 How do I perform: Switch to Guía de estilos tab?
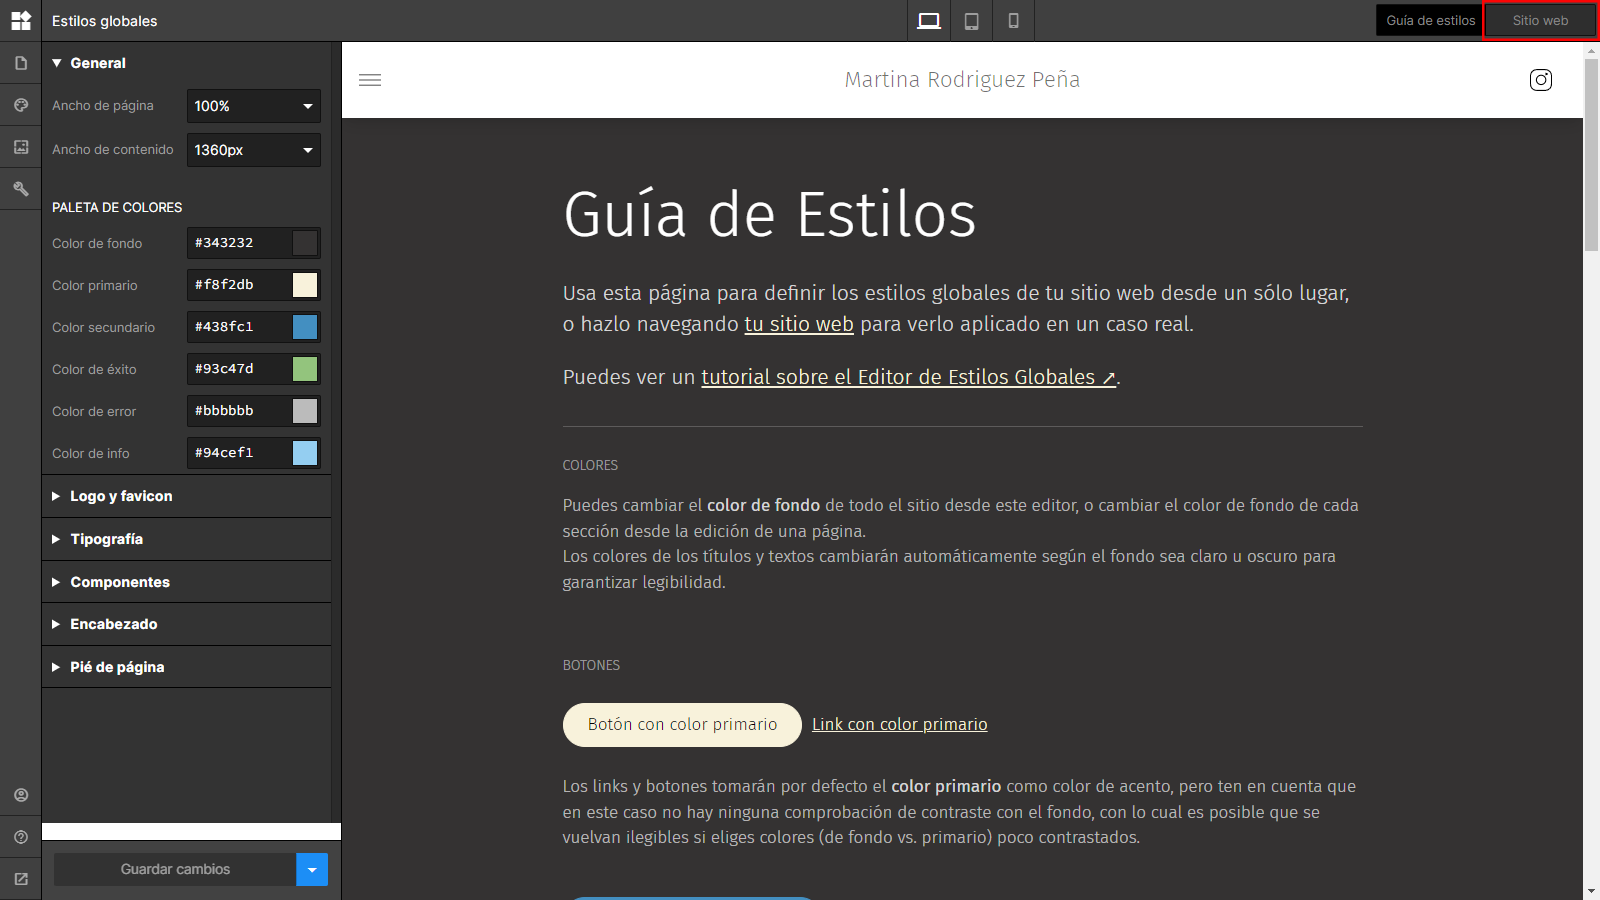click(1430, 21)
